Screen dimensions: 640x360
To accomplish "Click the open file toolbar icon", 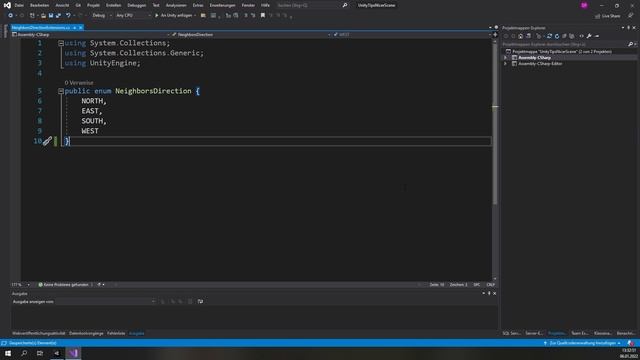I will (43, 16).
